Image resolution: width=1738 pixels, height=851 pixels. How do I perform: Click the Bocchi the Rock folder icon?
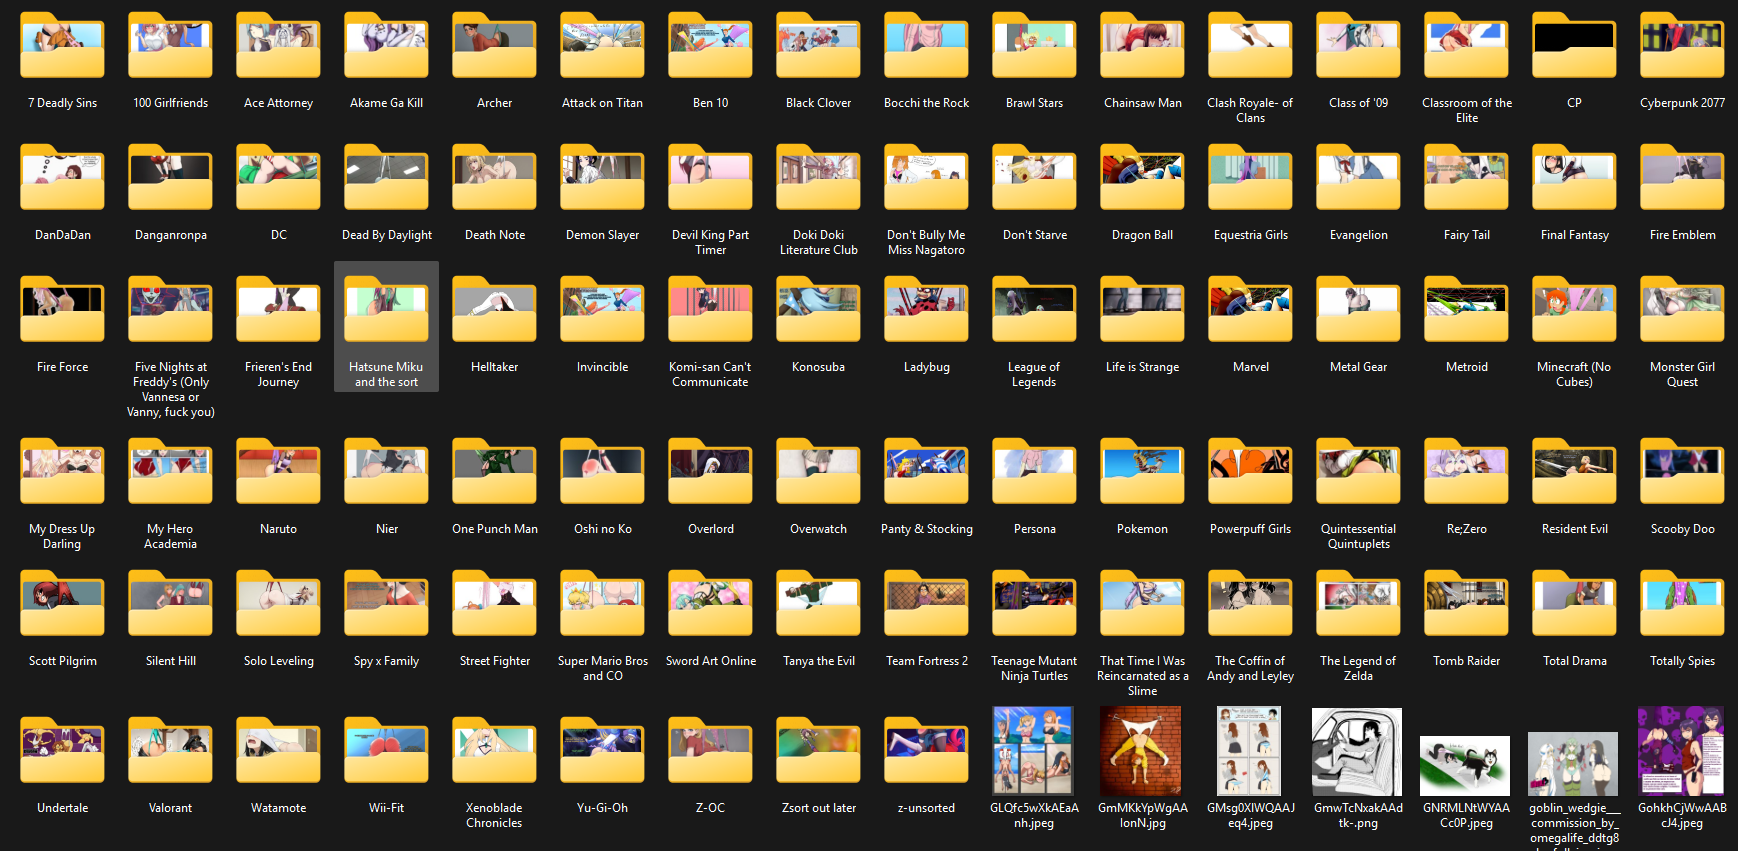pos(926,46)
